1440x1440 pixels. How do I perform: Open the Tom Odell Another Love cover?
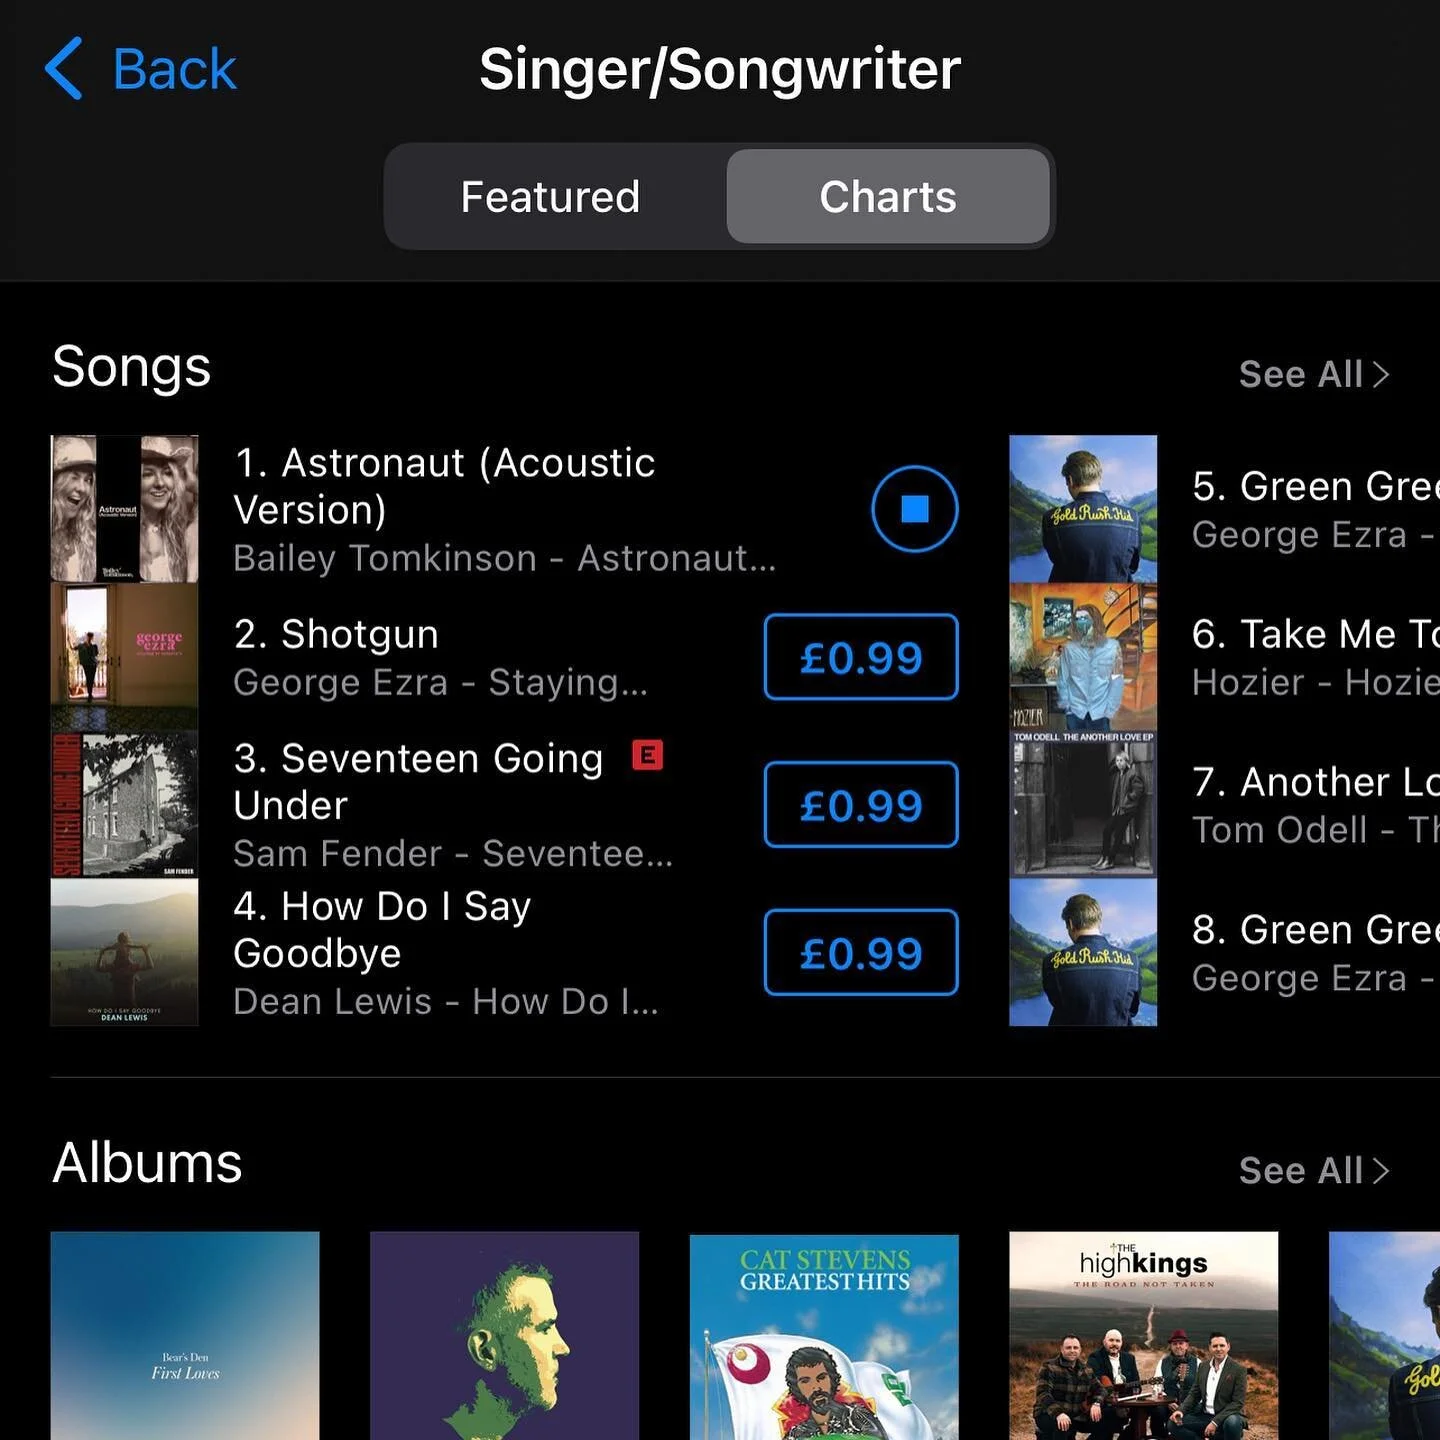pyautogui.click(x=1083, y=804)
